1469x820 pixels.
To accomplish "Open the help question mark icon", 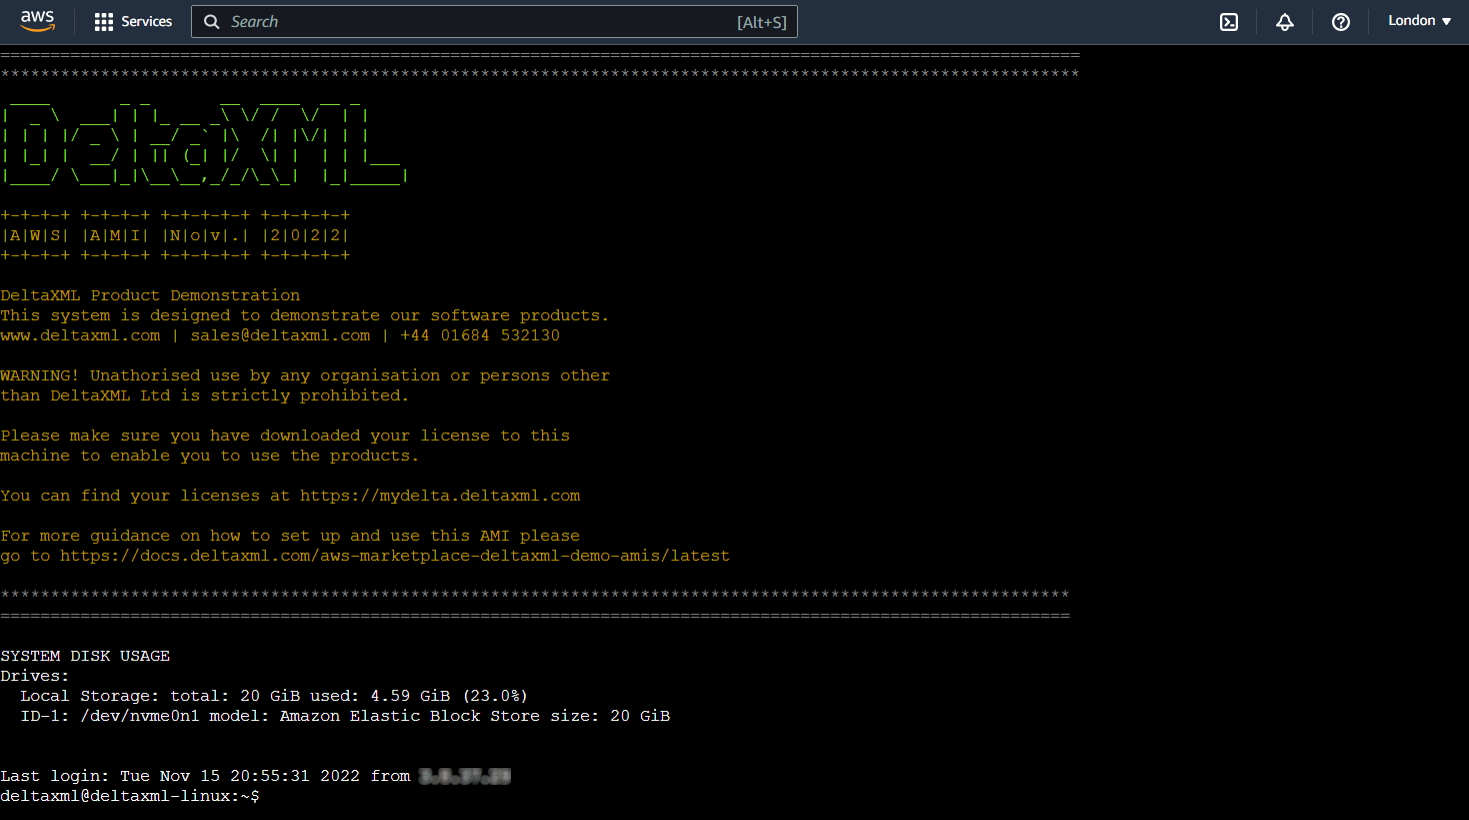I will tap(1341, 22).
